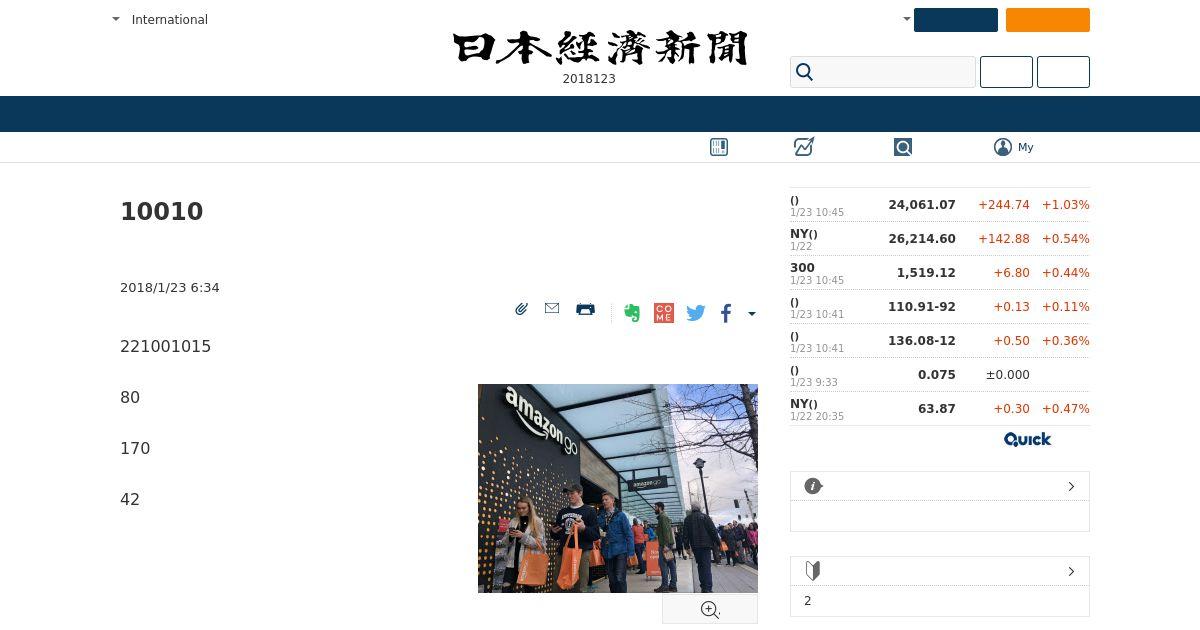Expand more share options arrow
This screenshot has width=1200, height=630.
[x=752, y=314]
